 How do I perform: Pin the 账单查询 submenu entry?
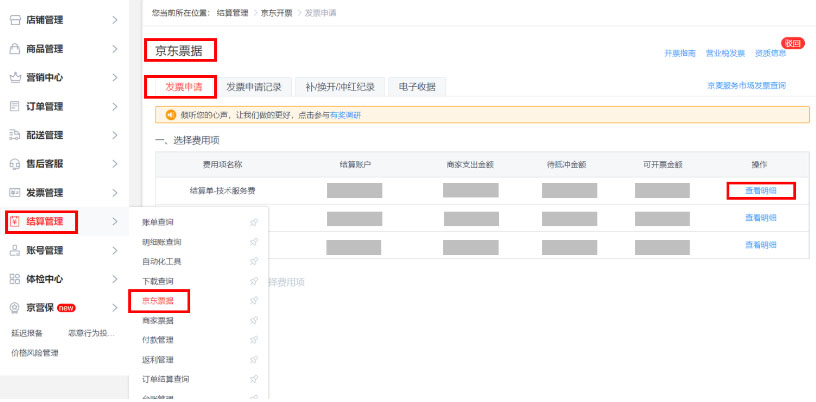tap(253, 222)
